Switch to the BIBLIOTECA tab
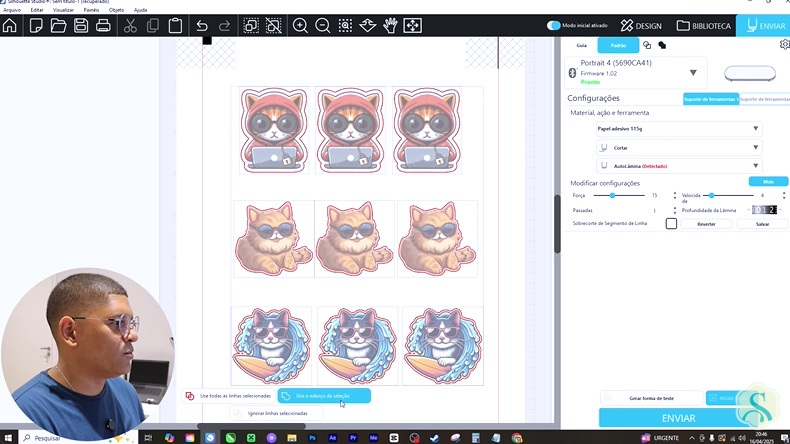 (703, 26)
